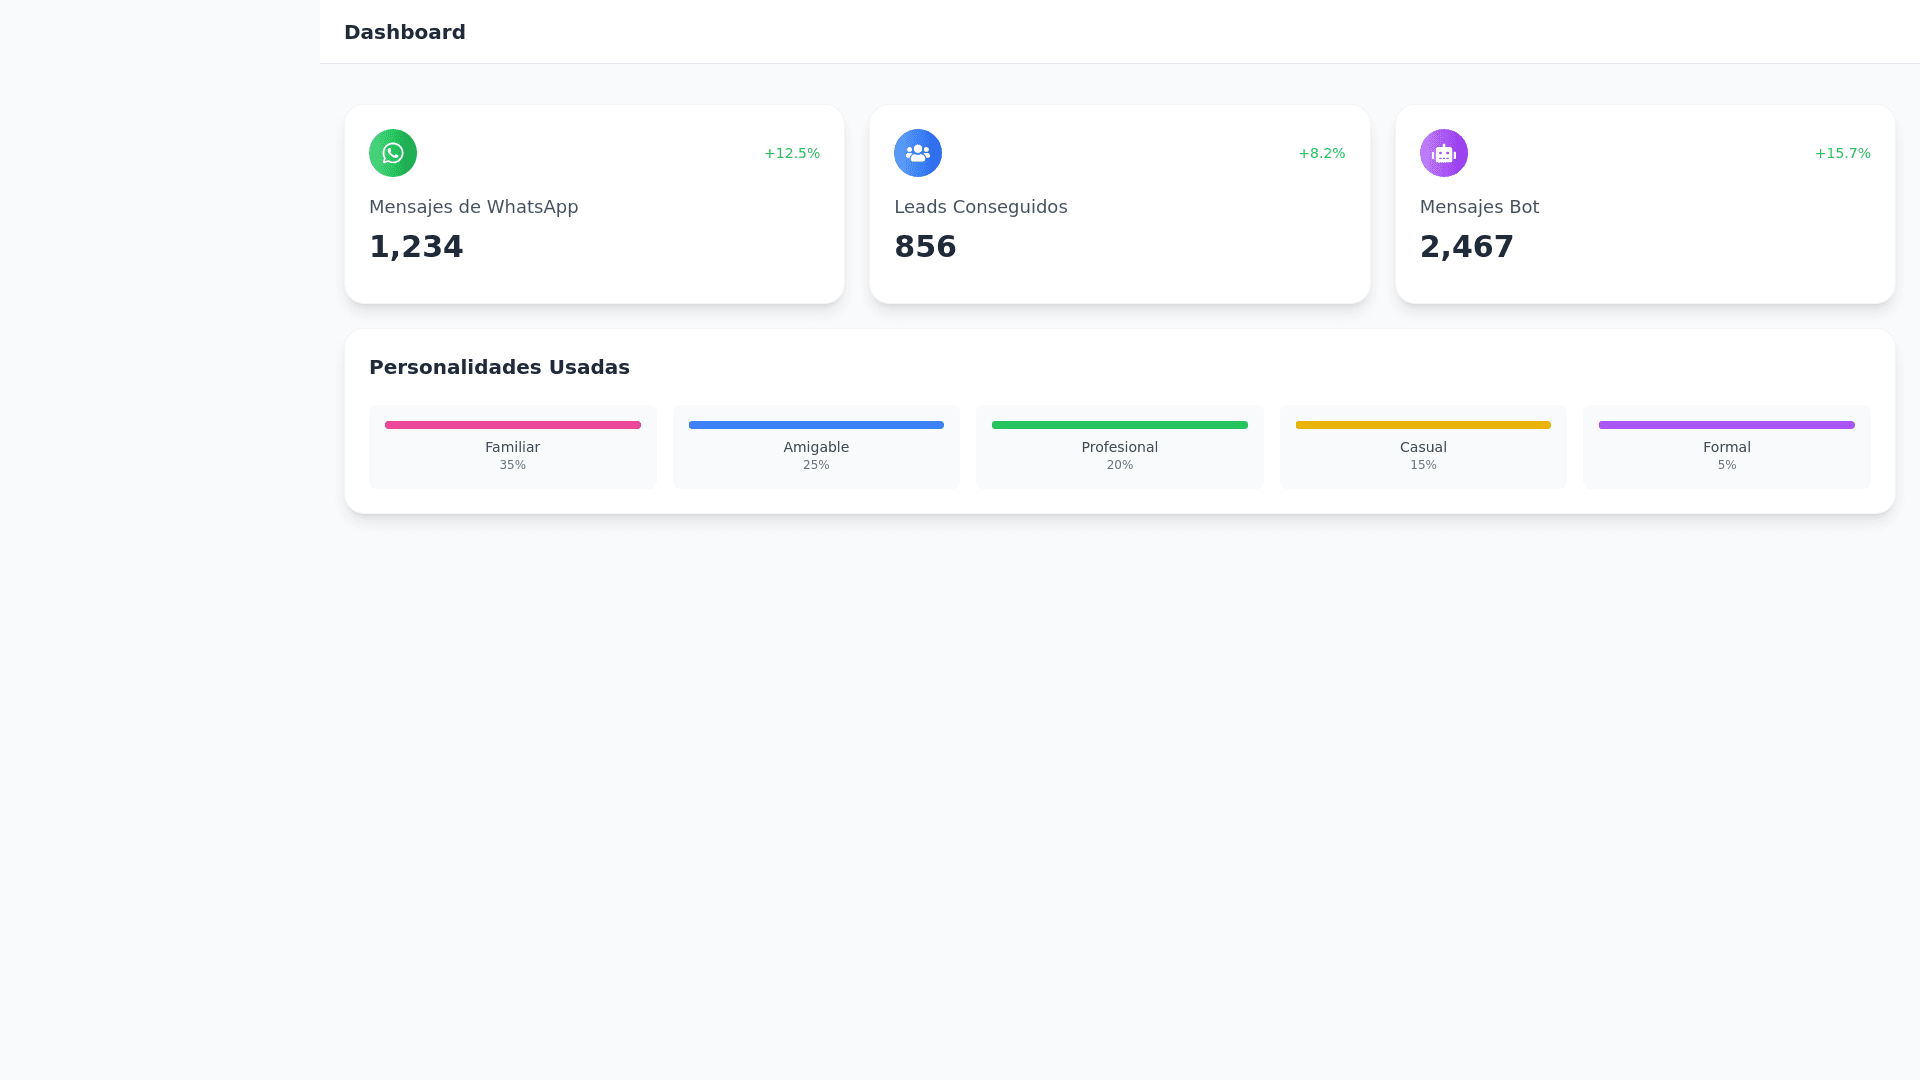This screenshot has width=1920, height=1080.
Task: Click the 1,234 messages count
Action: pyautogui.click(x=416, y=246)
